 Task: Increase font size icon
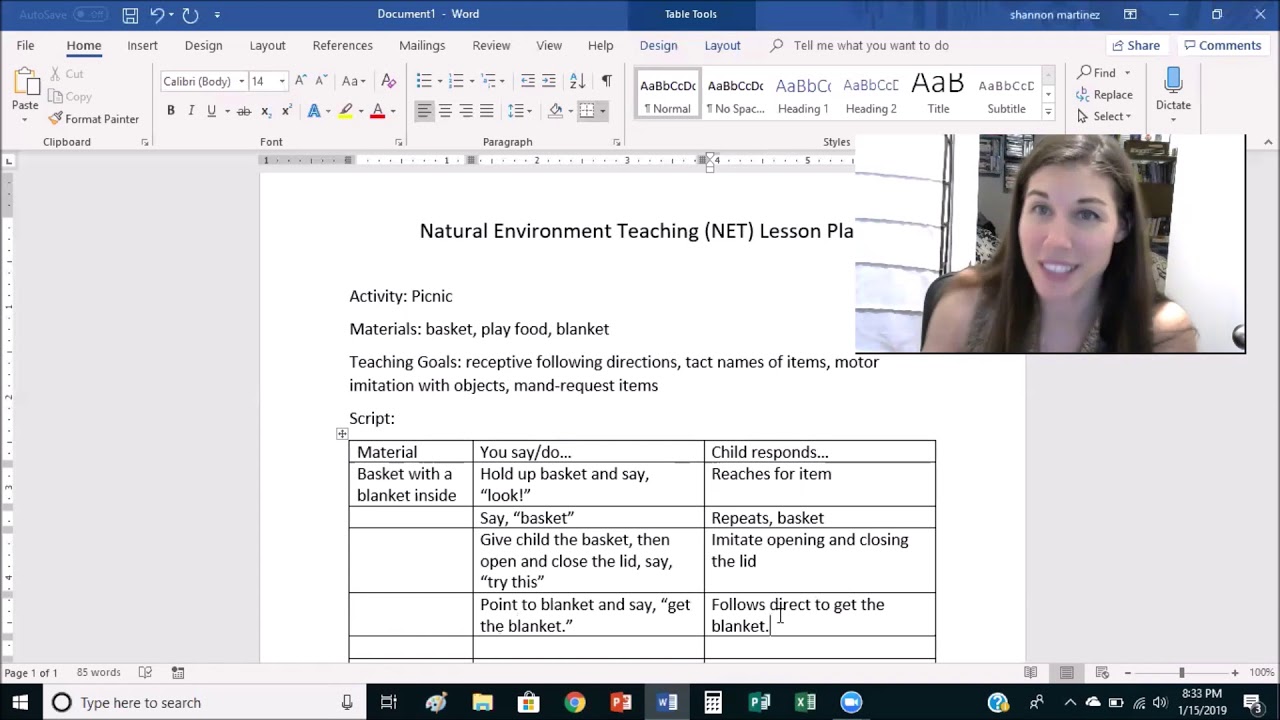click(x=301, y=81)
